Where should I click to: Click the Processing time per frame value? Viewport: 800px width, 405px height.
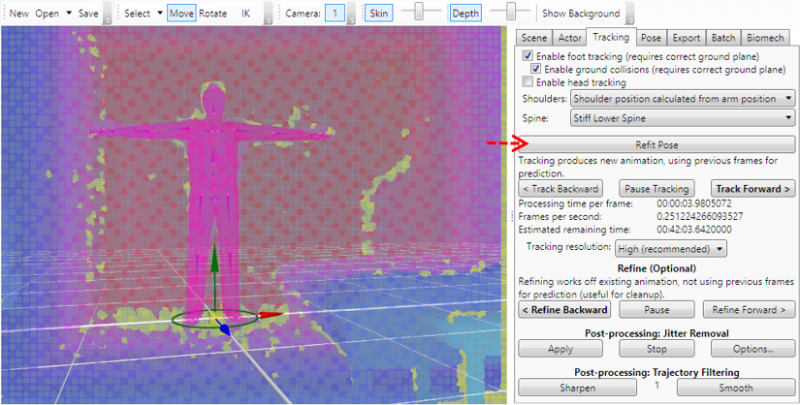pyautogui.click(x=694, y=204)
